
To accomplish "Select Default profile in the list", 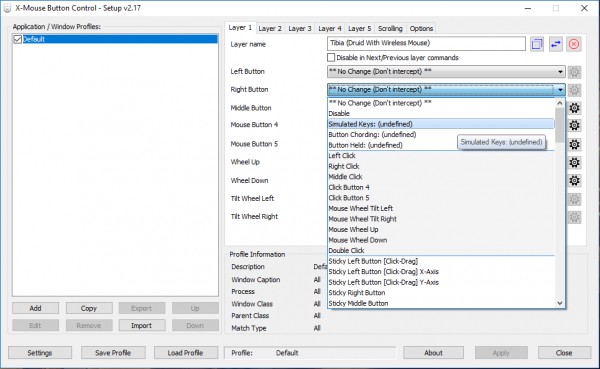I will coord(120,39).
